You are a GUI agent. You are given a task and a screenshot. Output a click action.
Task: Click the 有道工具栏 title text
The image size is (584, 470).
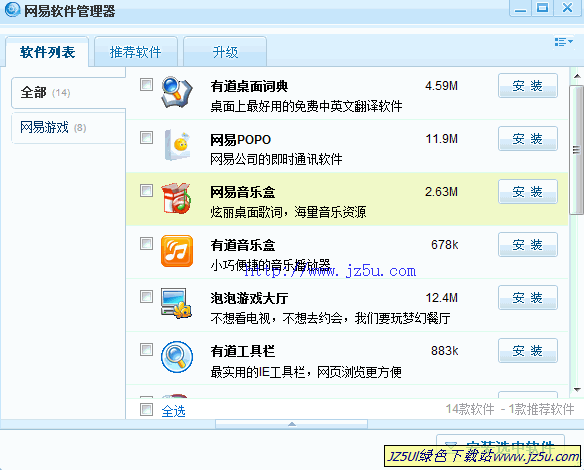pyautogui.click(x=243, y=351)
